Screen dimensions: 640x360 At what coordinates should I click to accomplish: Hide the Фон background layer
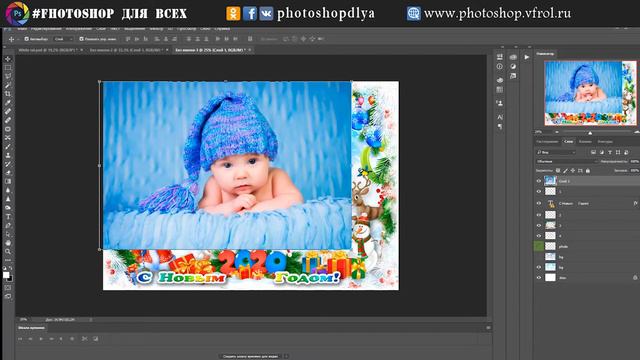tap(539, 278)
